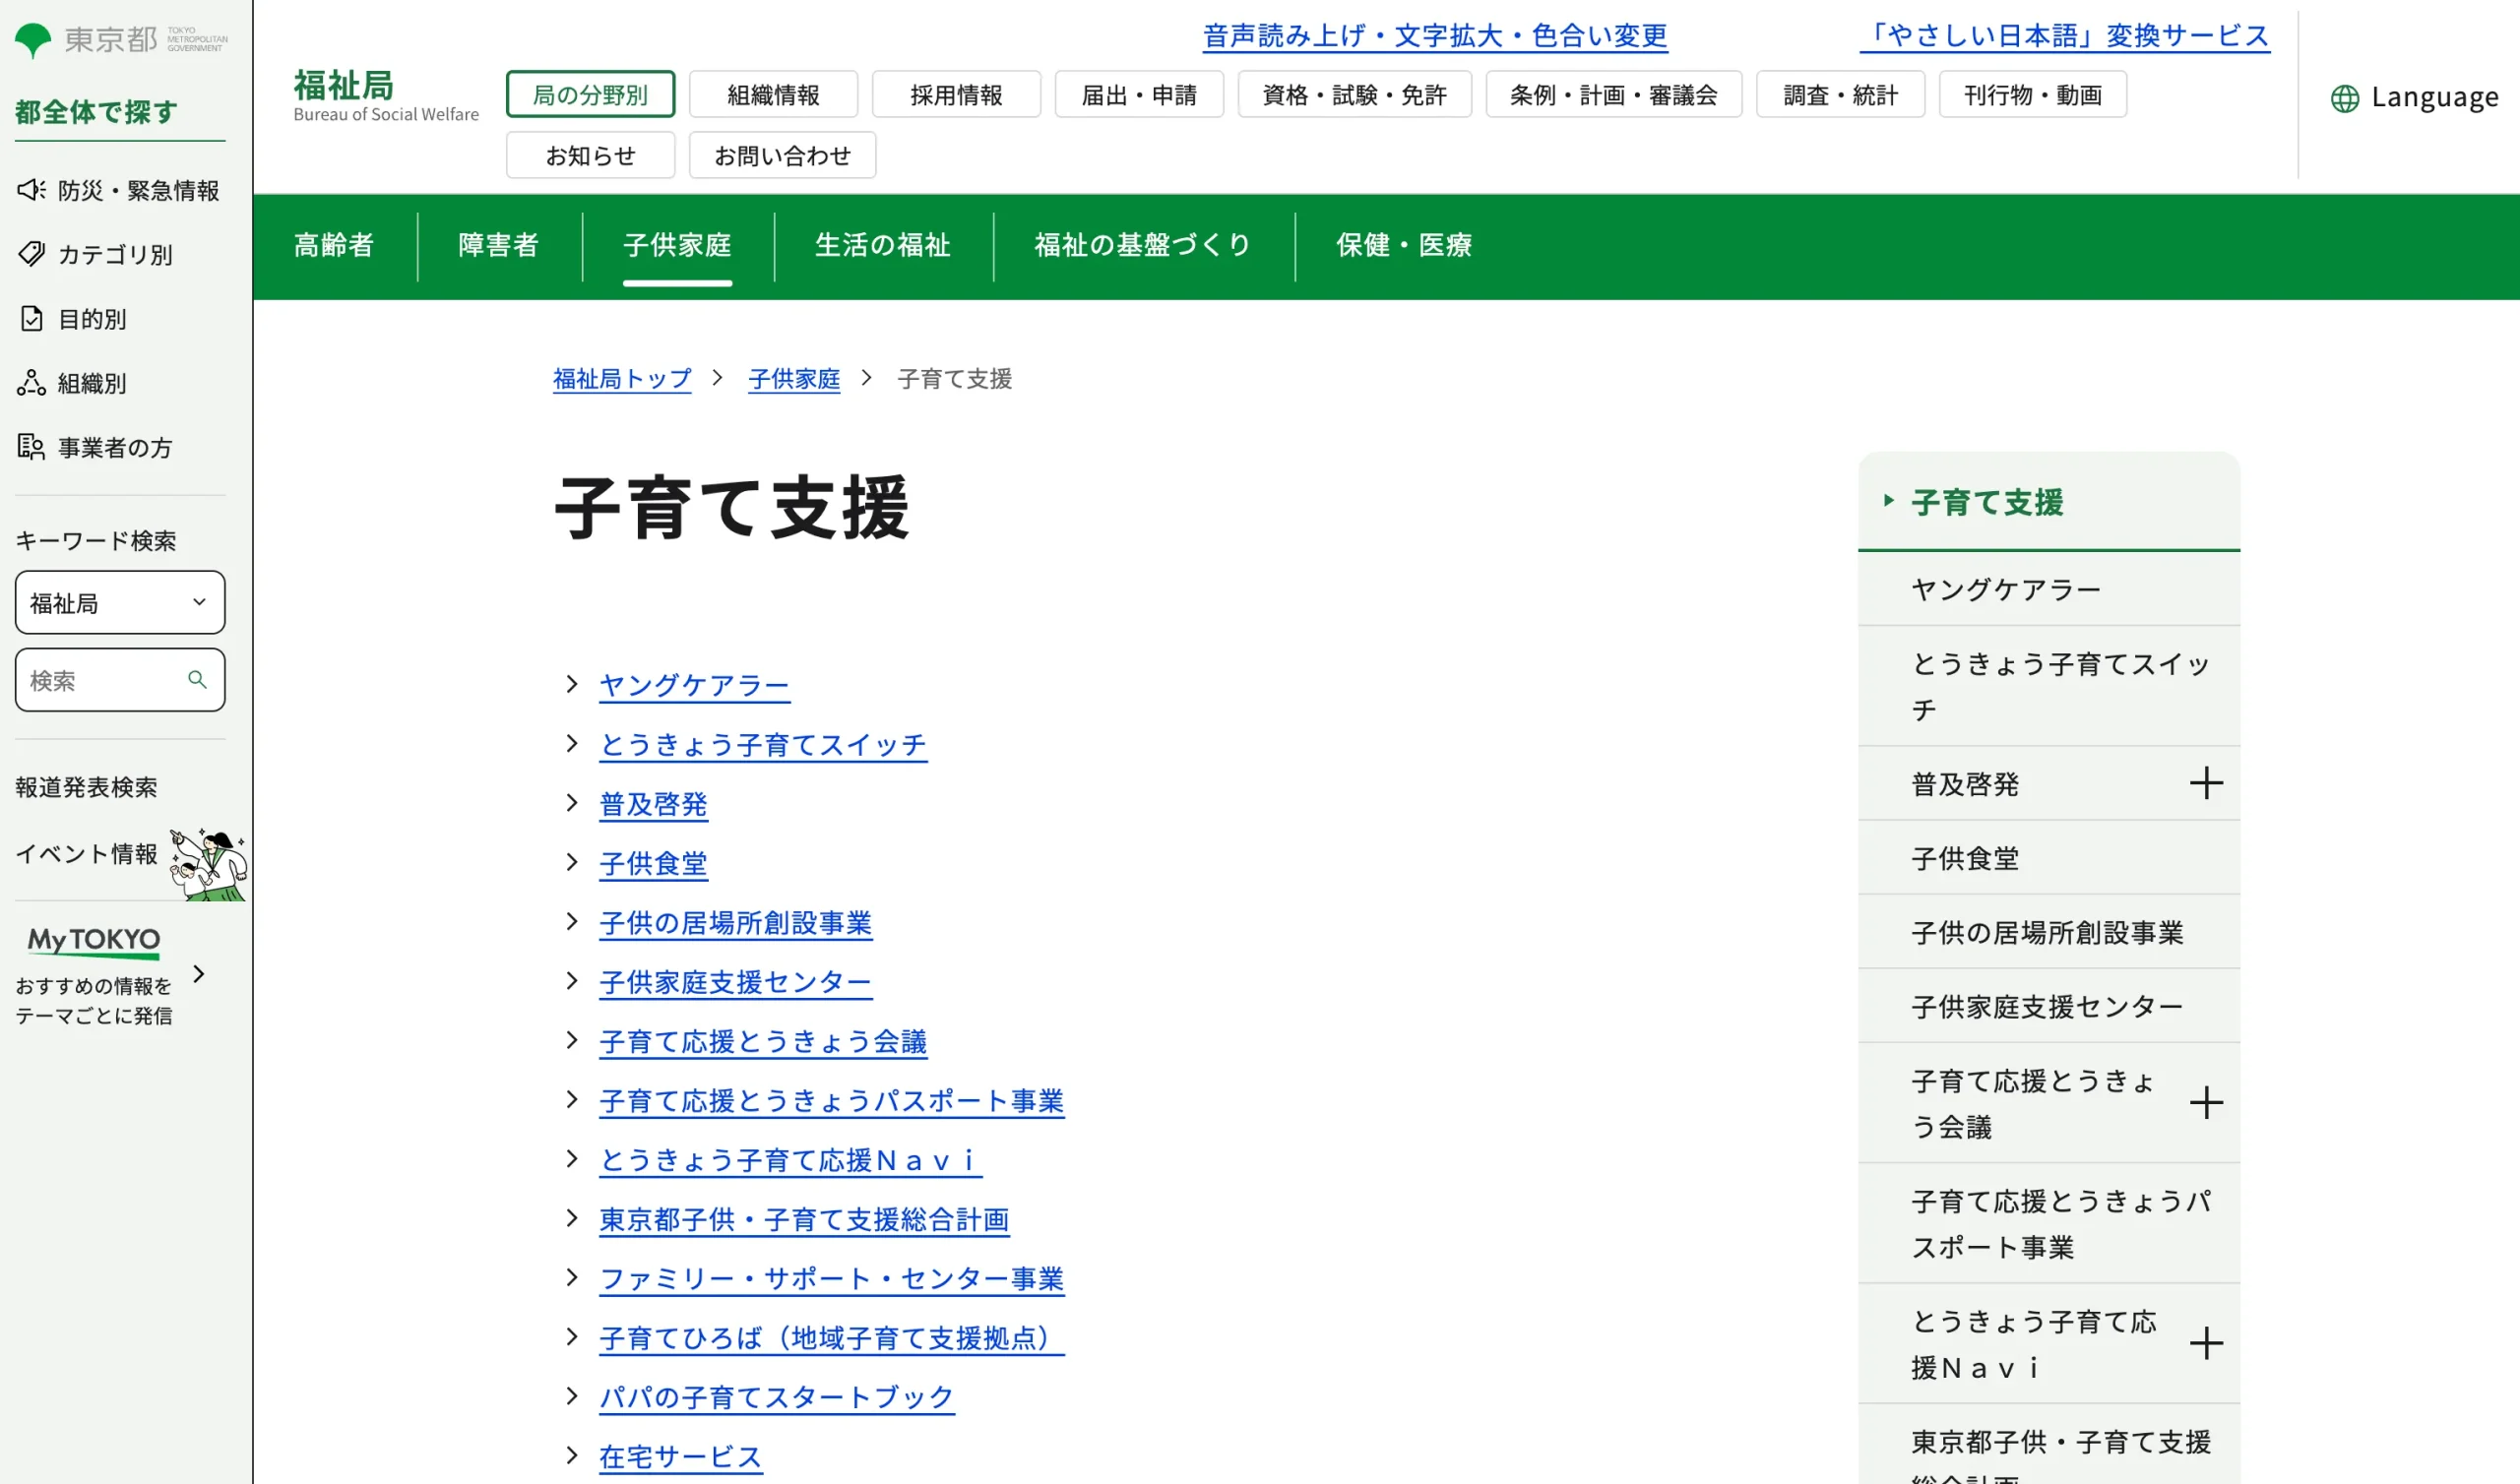Expand 普及啓発 in the right side menu
This screenshot has height=1484, width=2520.
[x=2206, y=783]
